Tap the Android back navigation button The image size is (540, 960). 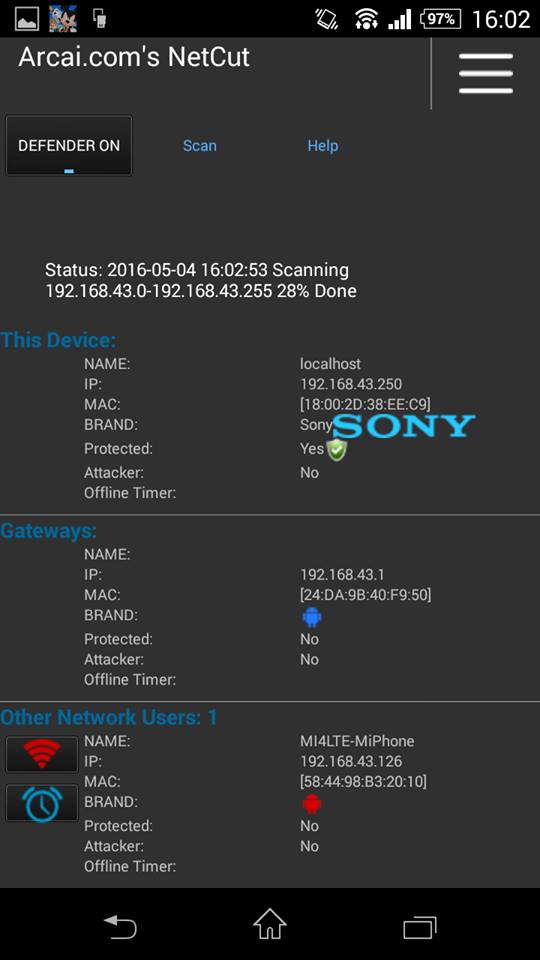[120, 926]
